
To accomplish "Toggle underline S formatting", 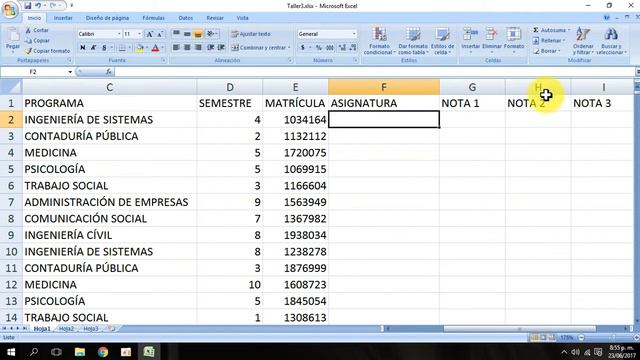I will click(x=104, y=48).
